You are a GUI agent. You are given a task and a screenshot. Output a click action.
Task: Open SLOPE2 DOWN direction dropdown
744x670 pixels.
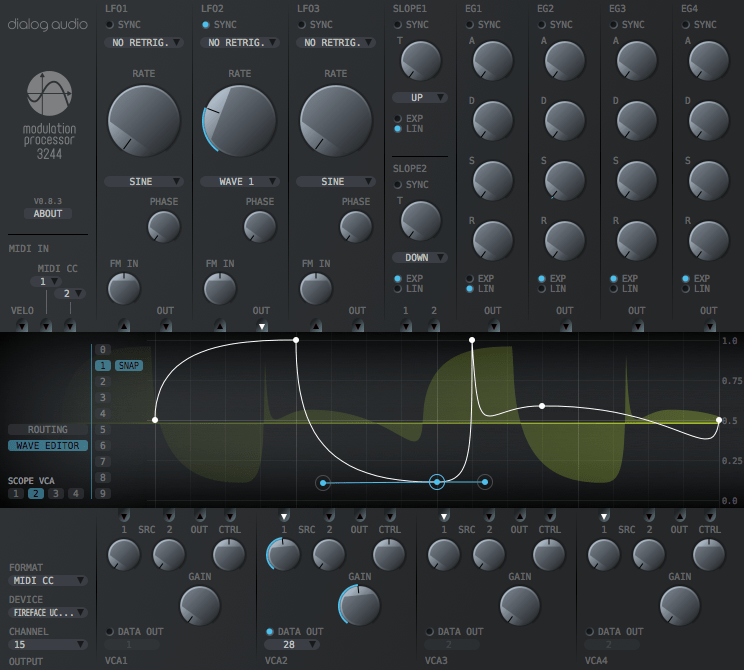[419, 258]
